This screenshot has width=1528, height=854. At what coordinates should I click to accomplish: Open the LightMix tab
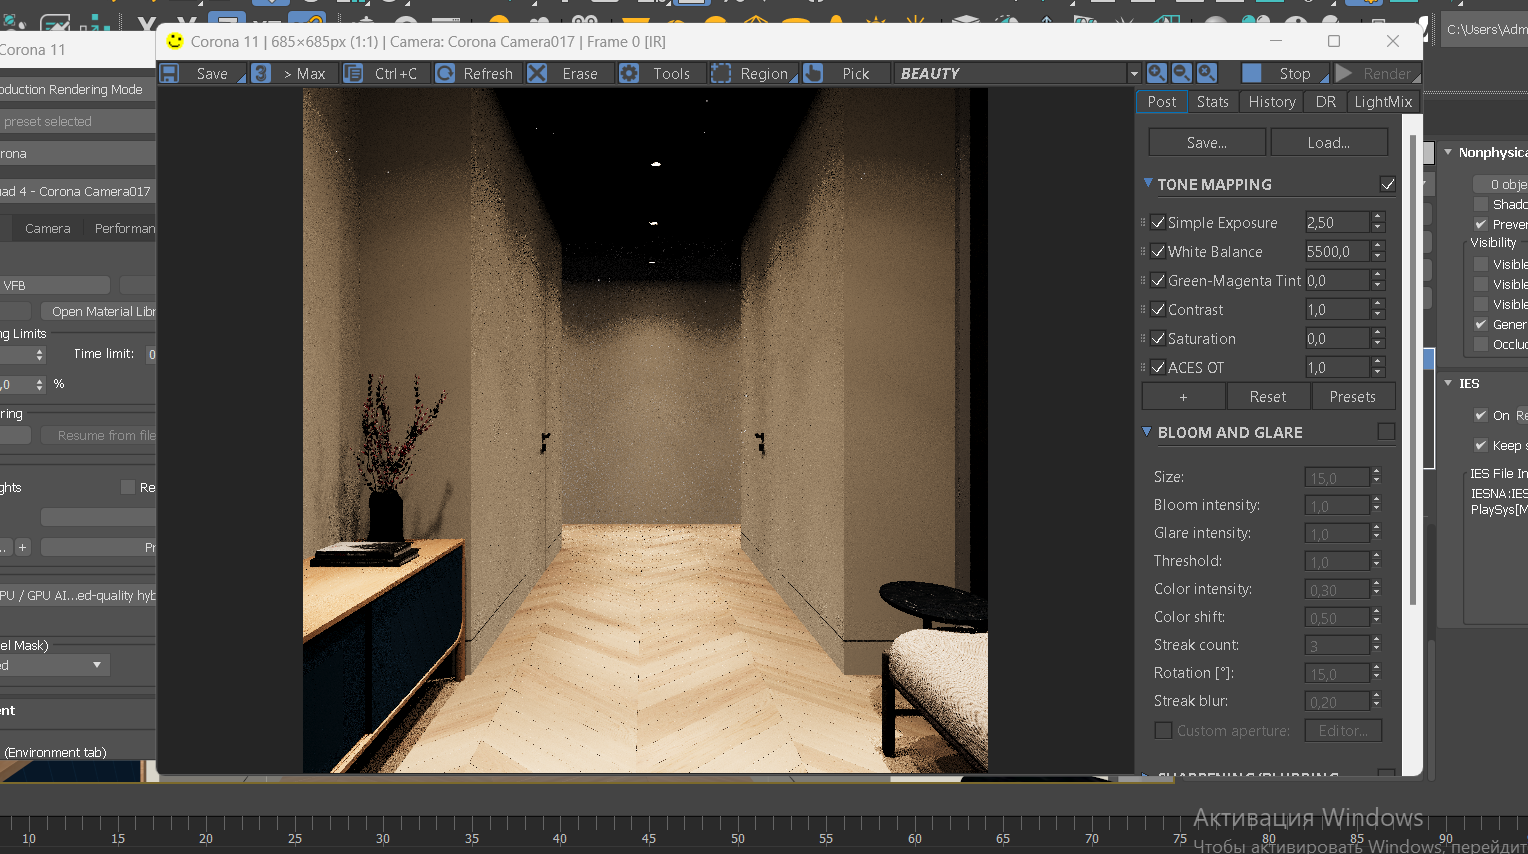click(1383, 102)
